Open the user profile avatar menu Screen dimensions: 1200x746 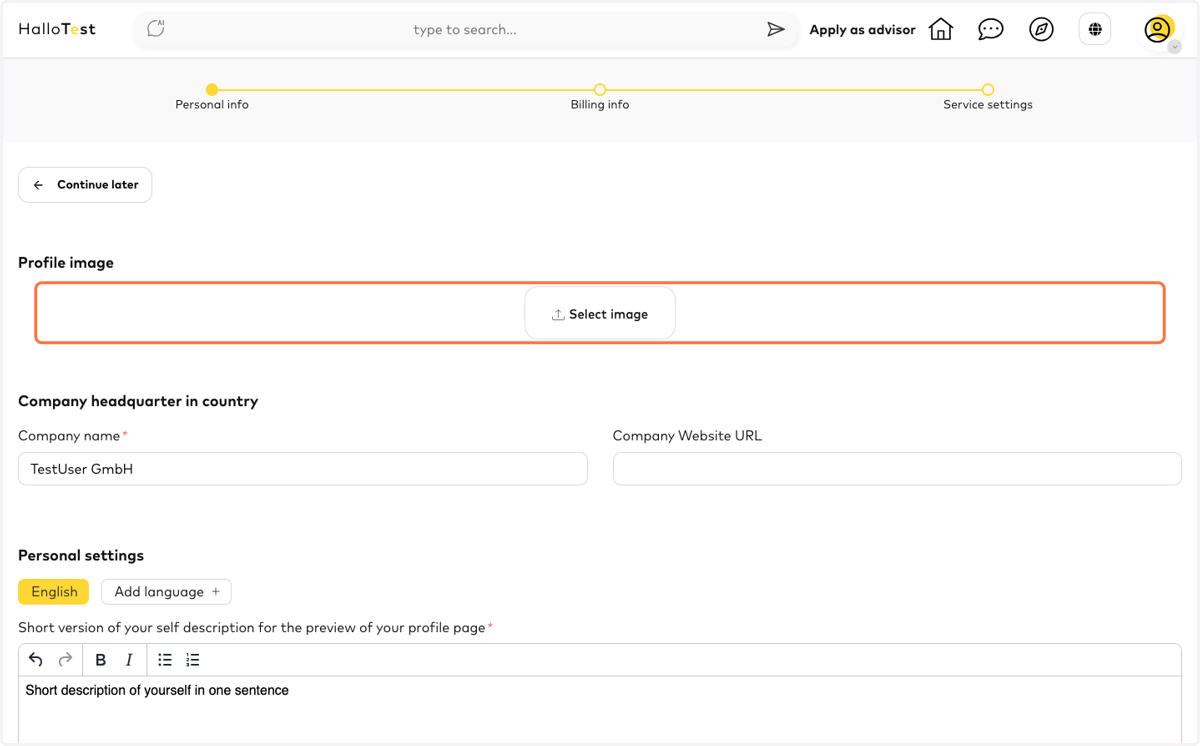(1158, 29)
